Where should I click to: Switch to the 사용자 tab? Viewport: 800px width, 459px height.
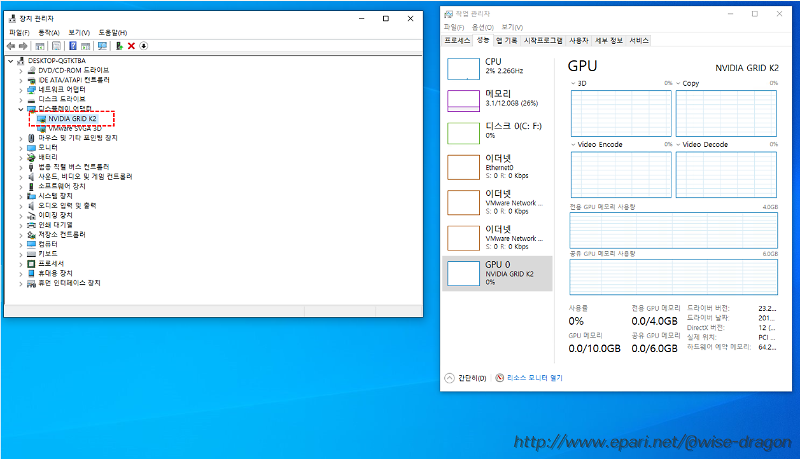(579, 41)
